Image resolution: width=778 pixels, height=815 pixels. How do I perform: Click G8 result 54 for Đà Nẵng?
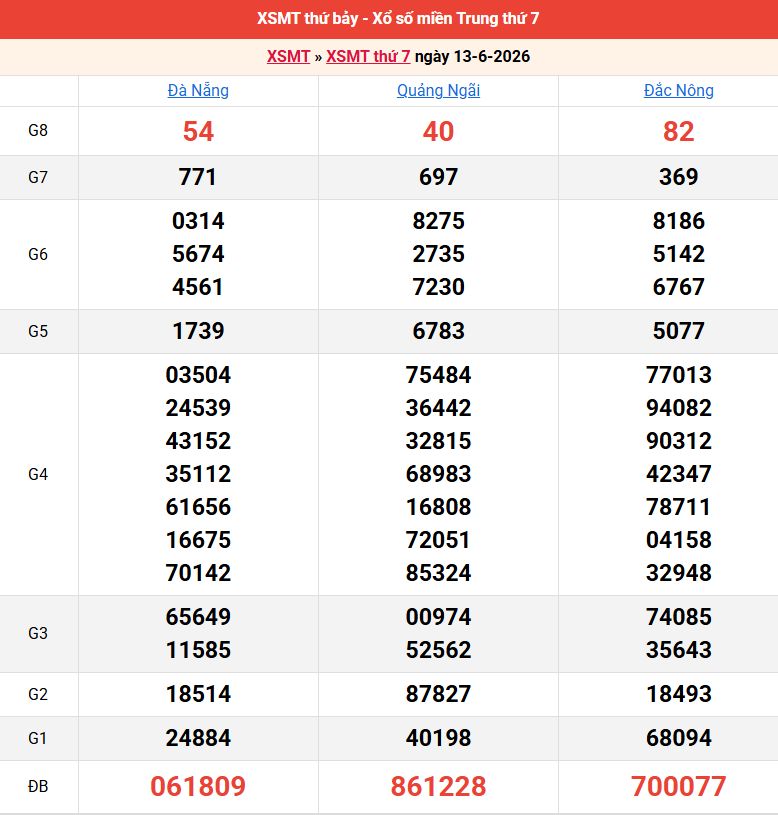(x=198, y=132)
